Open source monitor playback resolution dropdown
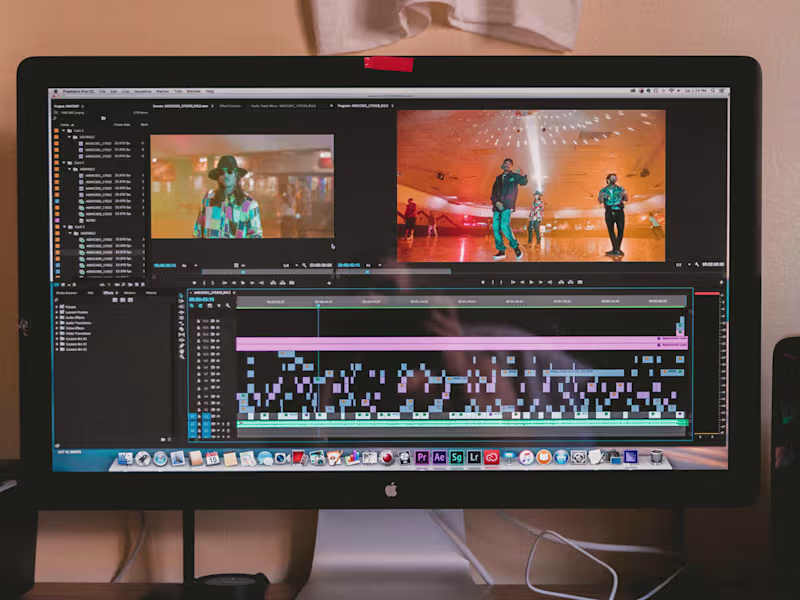Viewport: 800px width, 600px height. (290, 265)
